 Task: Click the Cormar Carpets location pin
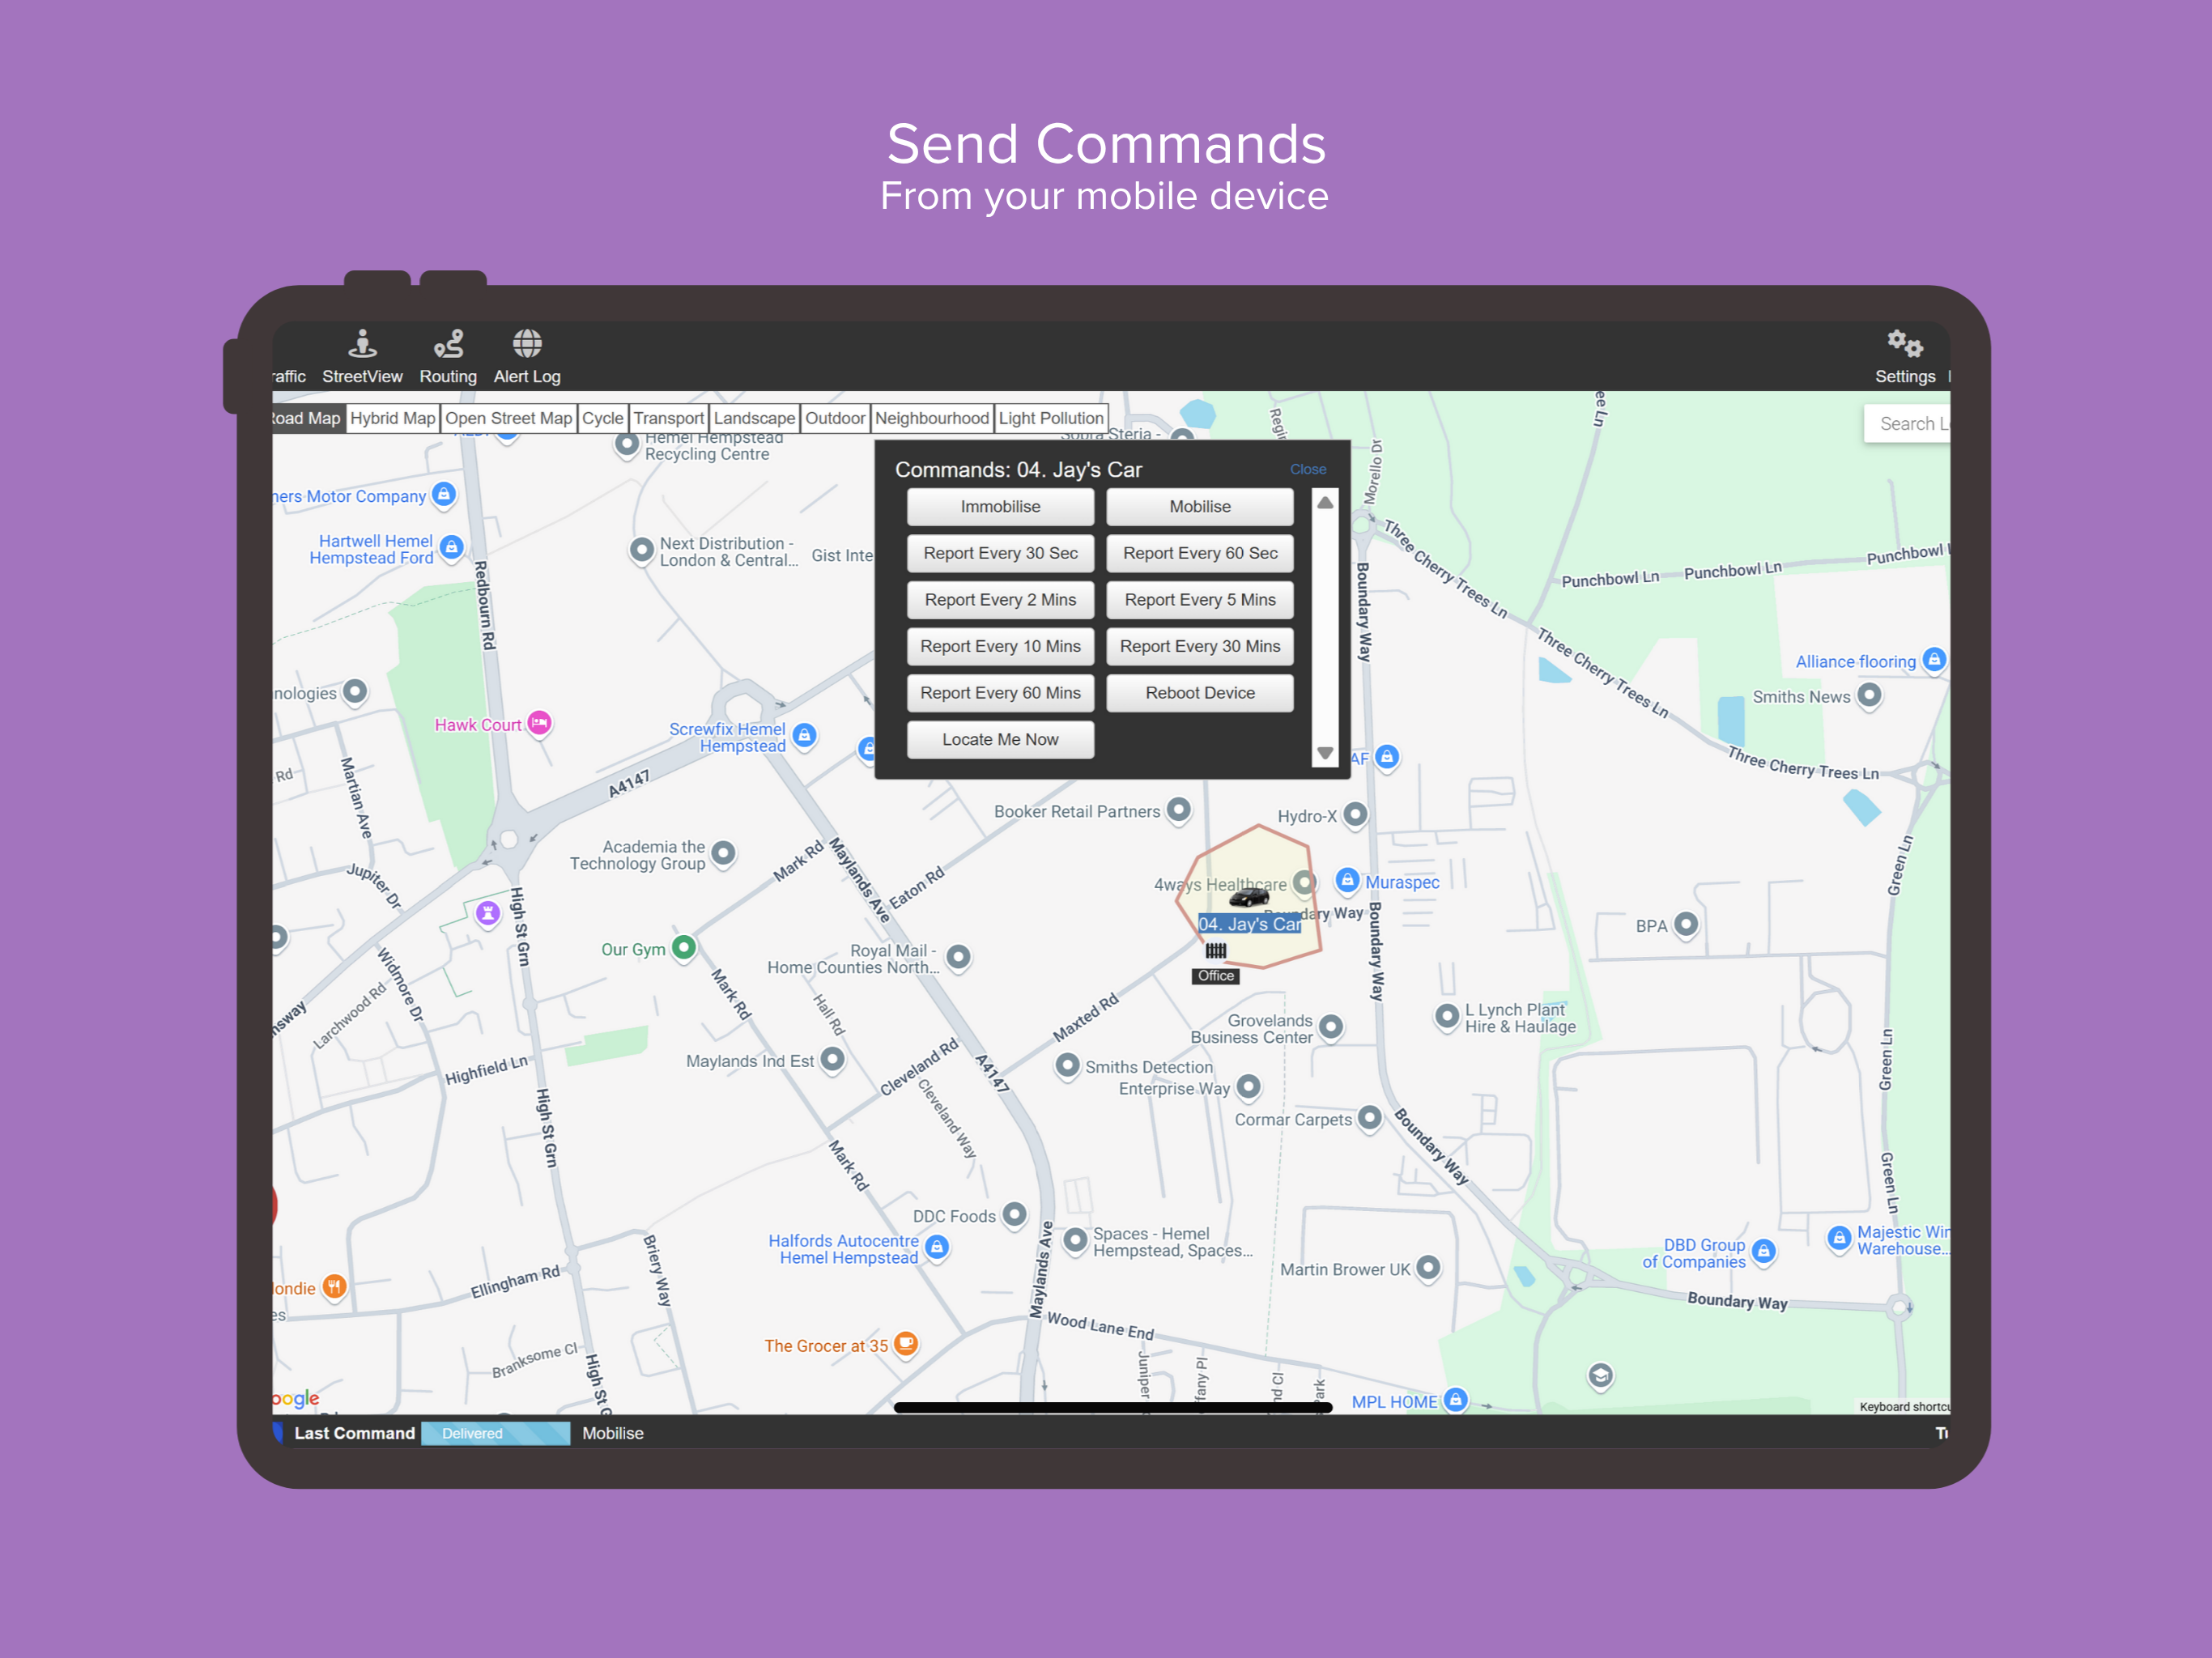[1371, 1117]
